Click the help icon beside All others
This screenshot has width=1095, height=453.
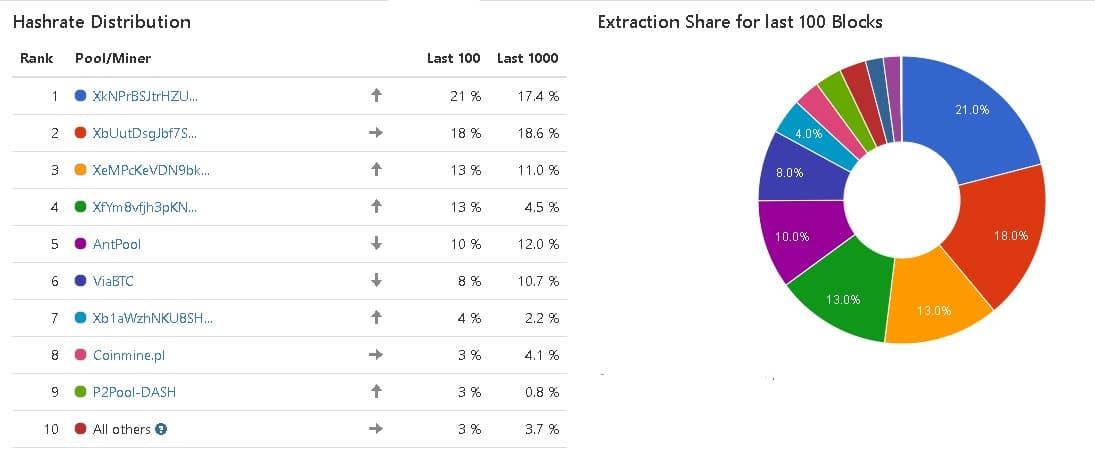pyautogui.click(x=161, y=429)
